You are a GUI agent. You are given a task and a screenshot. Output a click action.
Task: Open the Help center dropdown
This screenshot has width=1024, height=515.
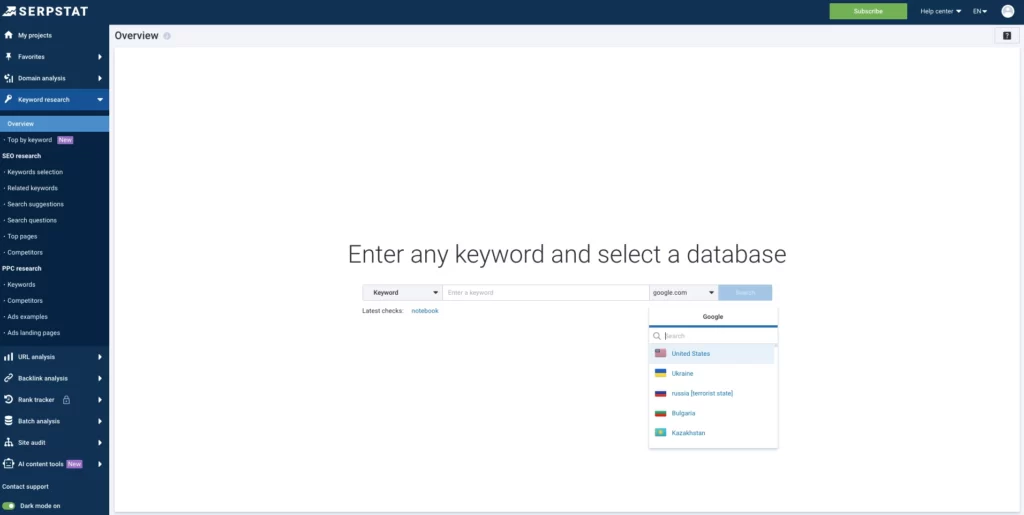pyautogui.click(x=940, y=11)
